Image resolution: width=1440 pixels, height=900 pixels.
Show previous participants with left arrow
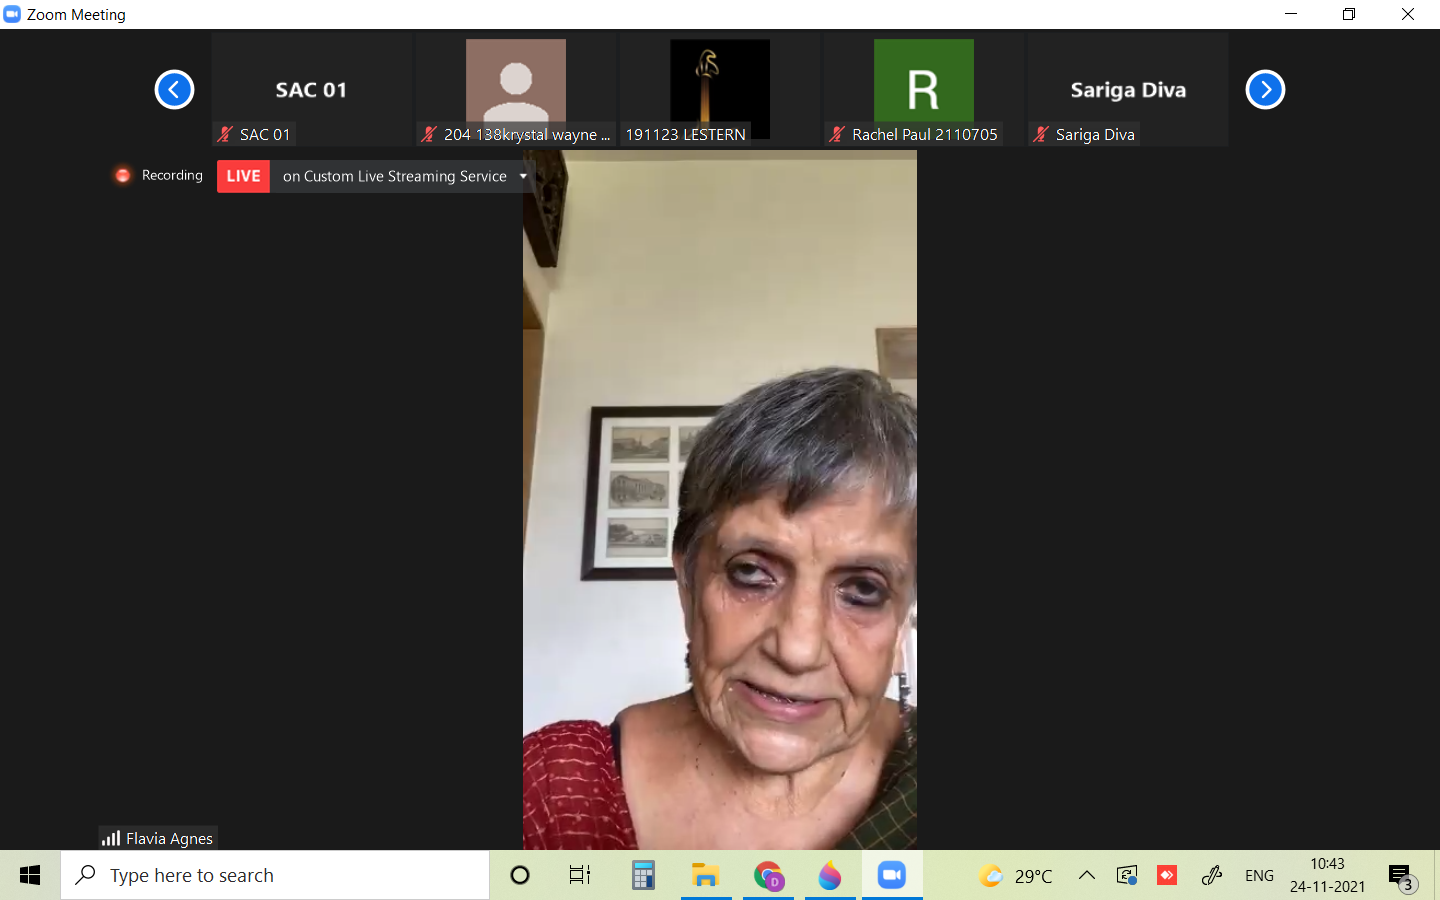point(174,90)
